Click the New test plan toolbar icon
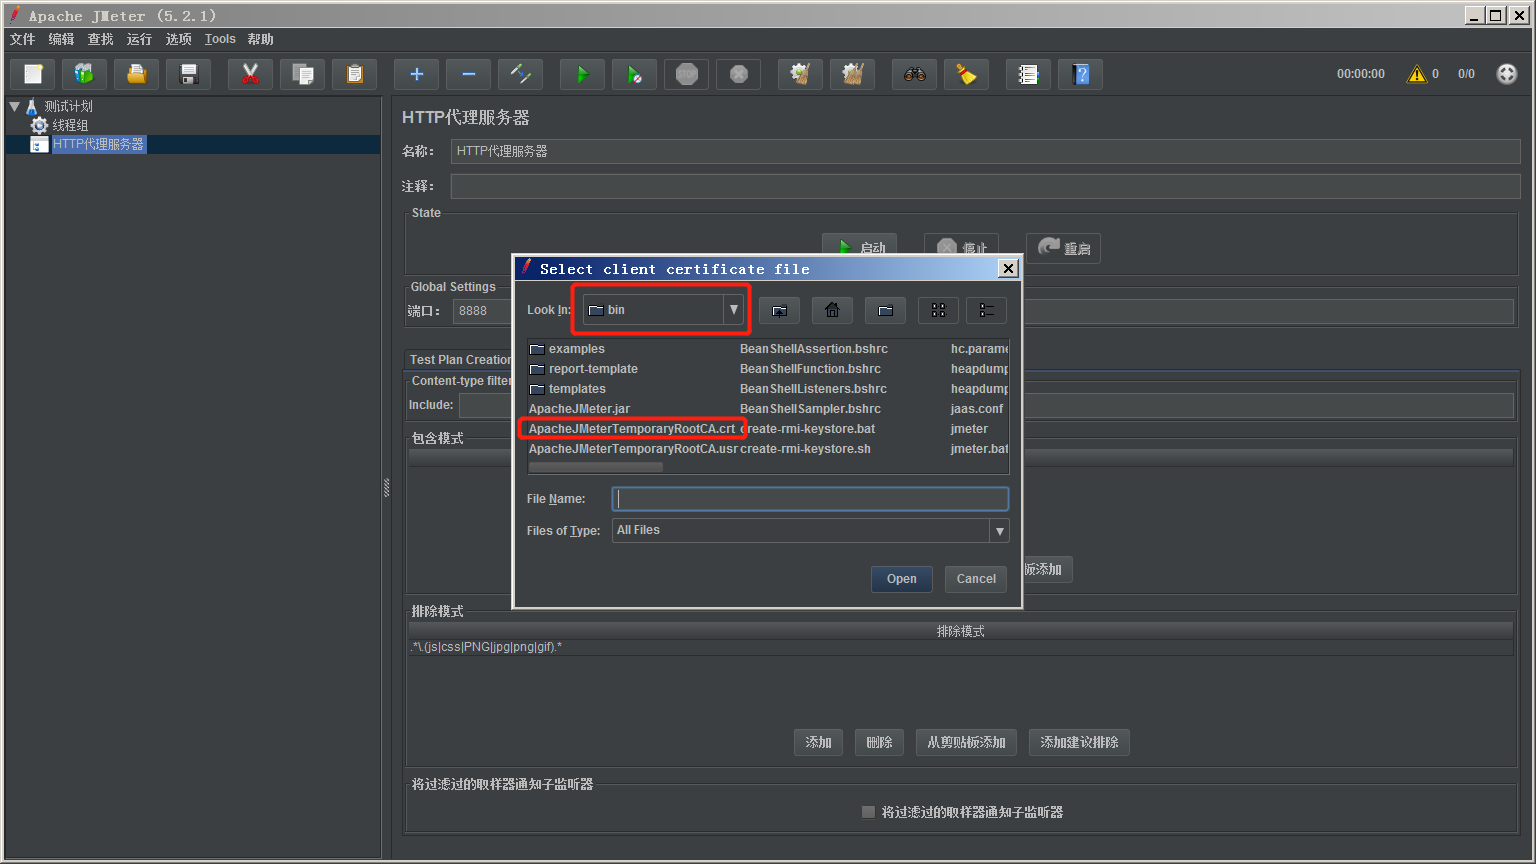The height and width of the screenshot is (864, 1536). (33, 74)
